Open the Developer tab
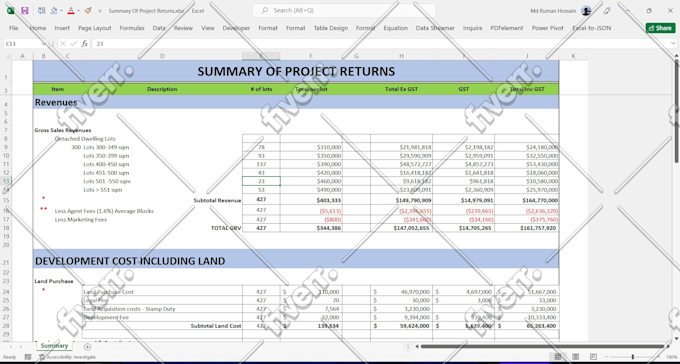 point(236,28)
